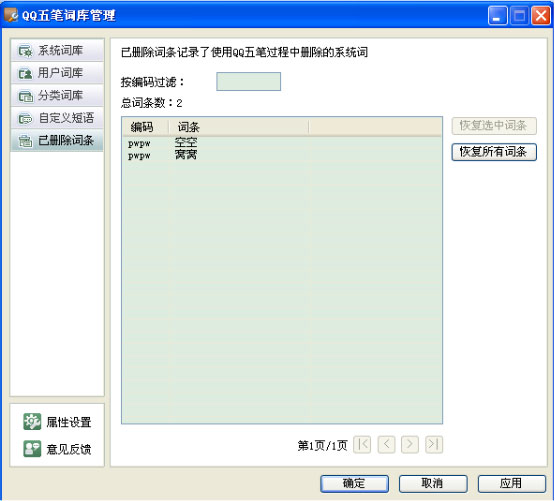Click the 分类词库 sidebar icon

tap(25, 96)
